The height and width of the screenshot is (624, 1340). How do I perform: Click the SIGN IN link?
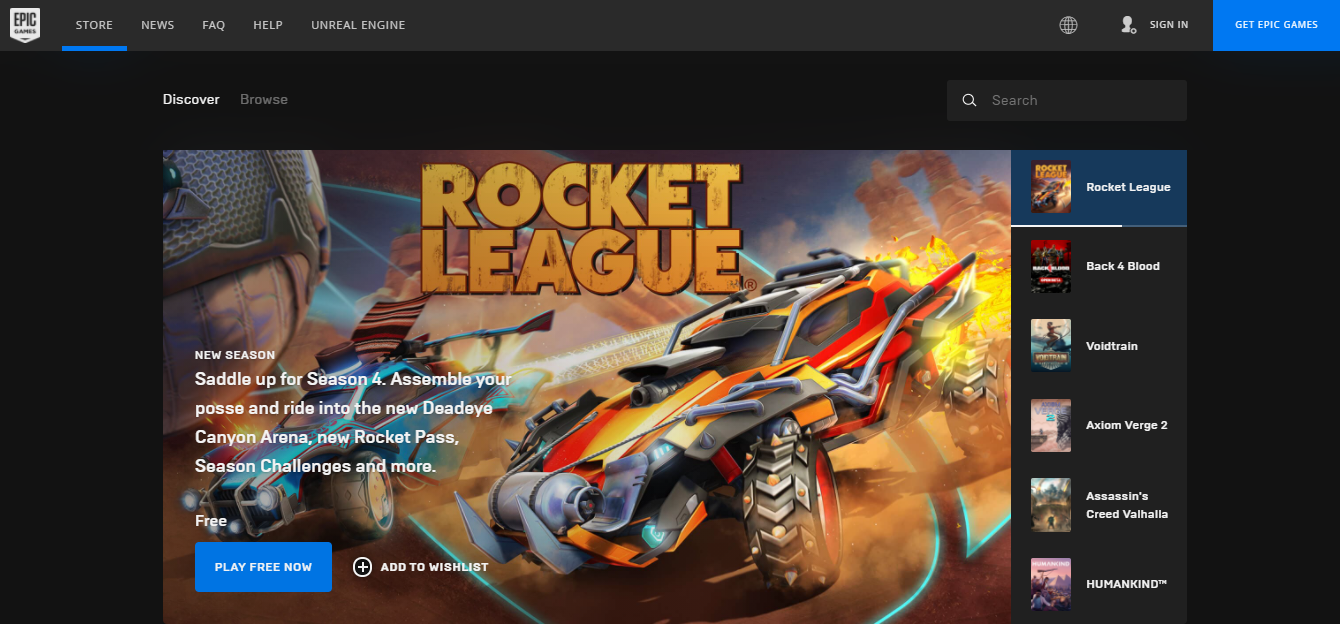1169,25
